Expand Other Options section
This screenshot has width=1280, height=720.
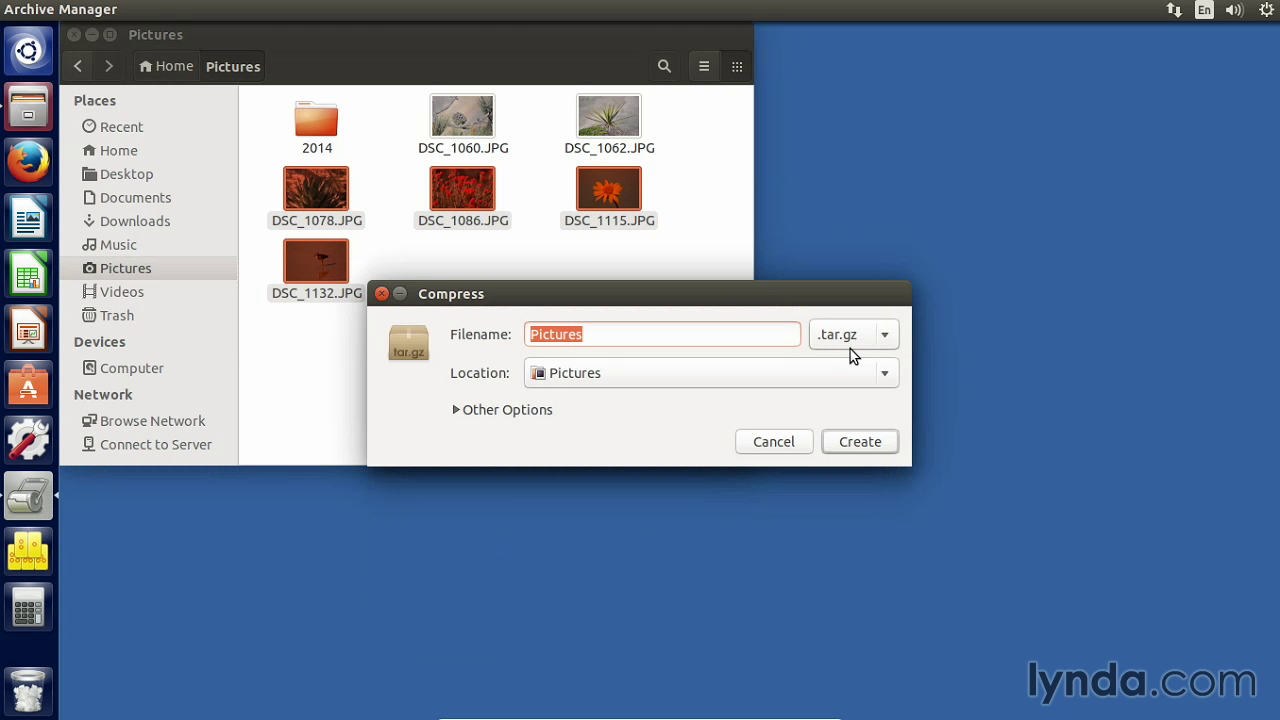coord(502,410)
